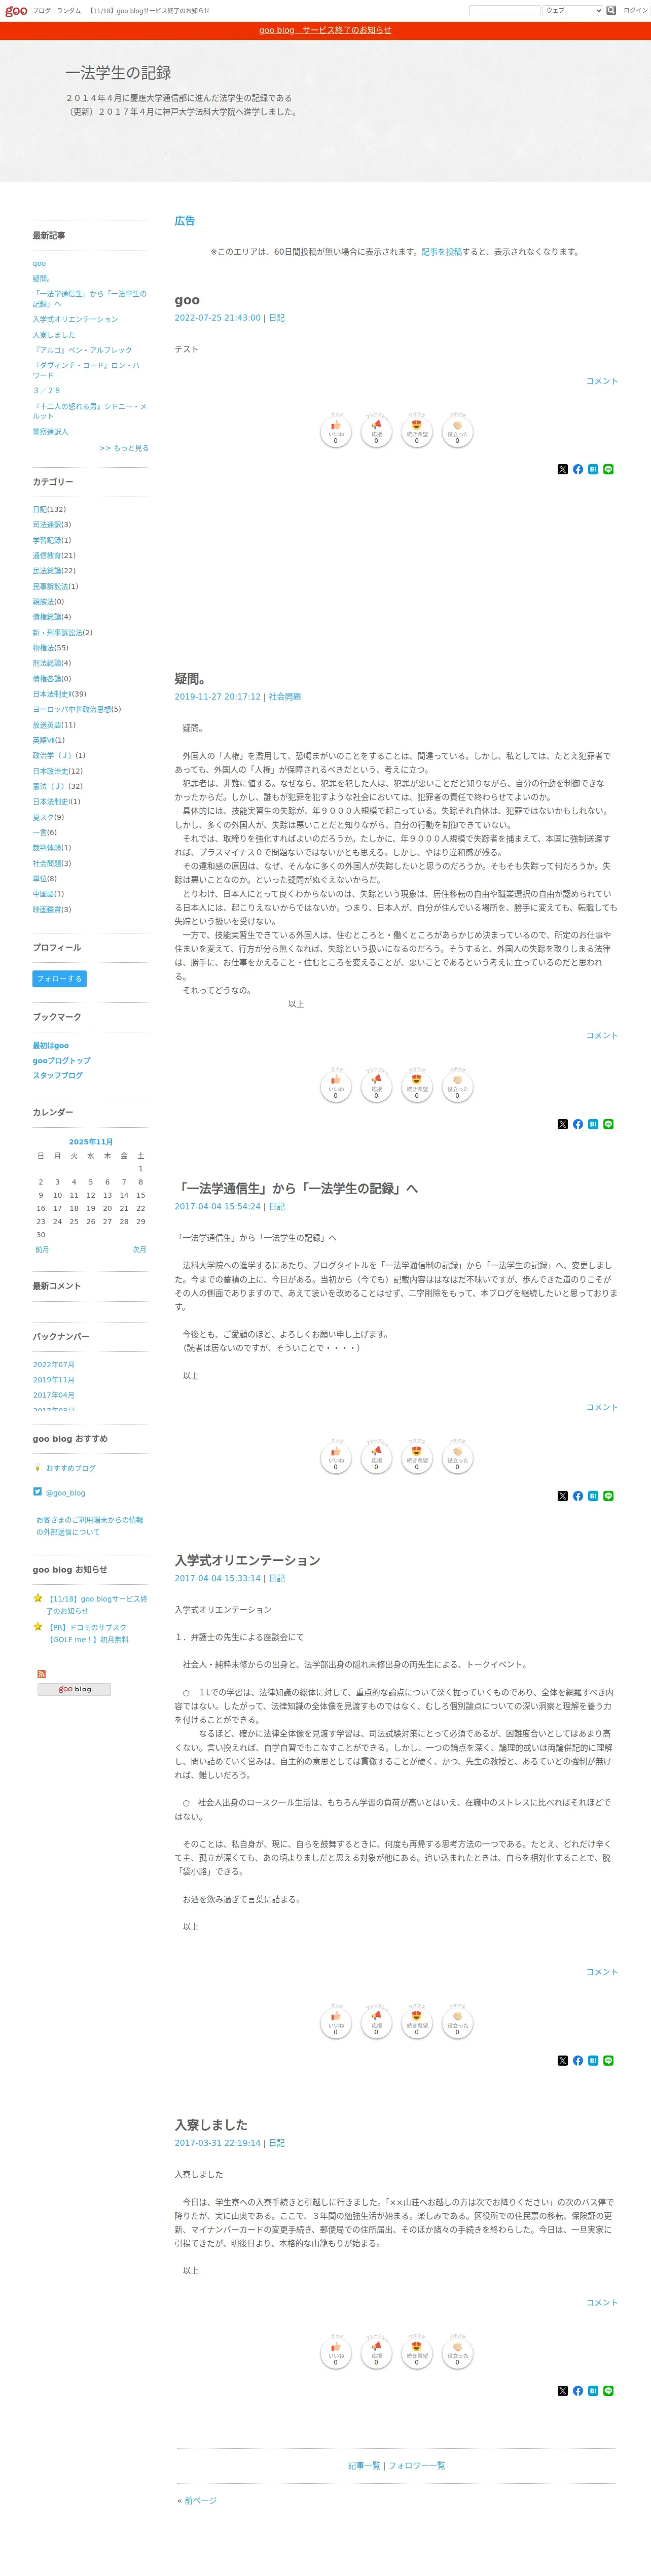The height and width of the screenshot is (2576, 651).
Task: Click 役立った clap reaction under goo post
Action: 457,432
